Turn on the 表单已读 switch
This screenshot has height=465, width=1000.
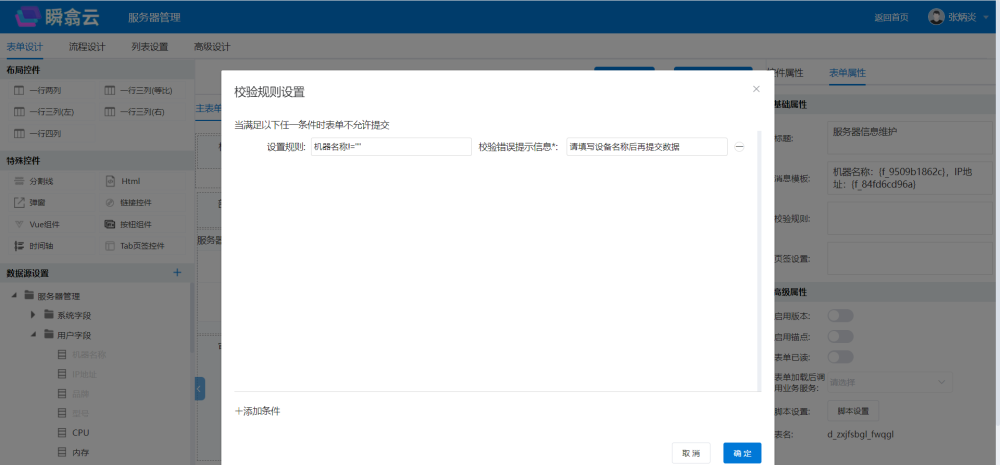tap(839, 356)
